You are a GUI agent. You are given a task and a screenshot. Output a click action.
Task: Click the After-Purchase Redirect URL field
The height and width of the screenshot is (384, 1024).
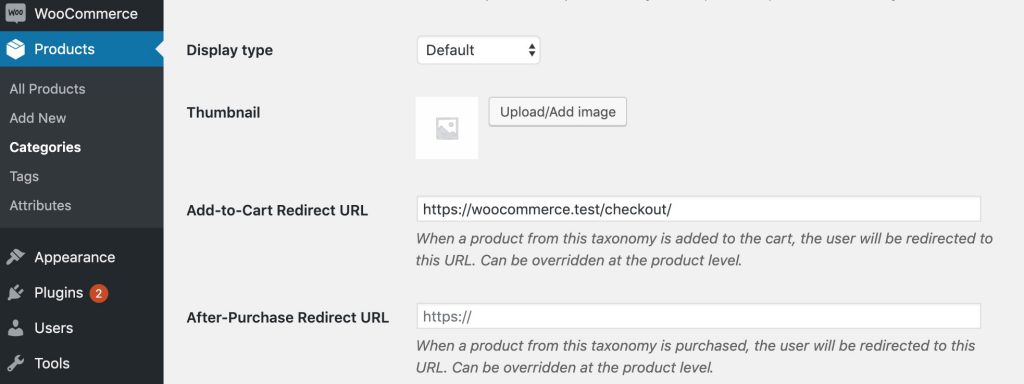click(x=699, y=316)
